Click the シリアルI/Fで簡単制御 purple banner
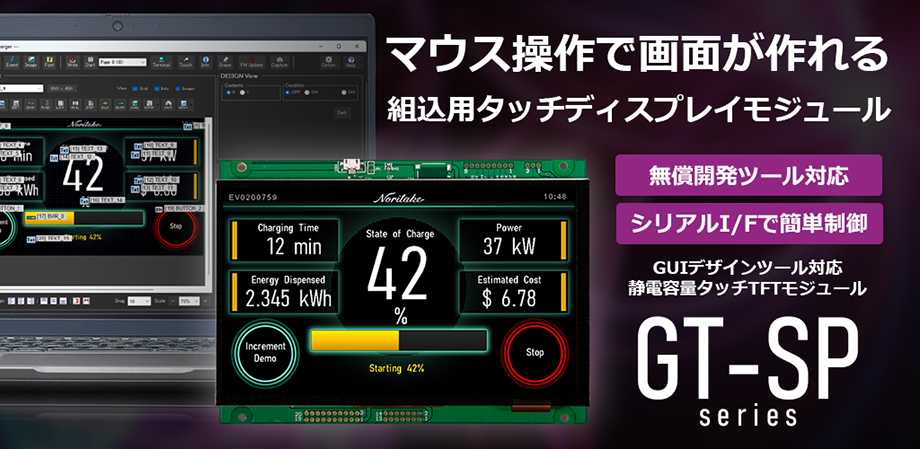 click(748, 224)
